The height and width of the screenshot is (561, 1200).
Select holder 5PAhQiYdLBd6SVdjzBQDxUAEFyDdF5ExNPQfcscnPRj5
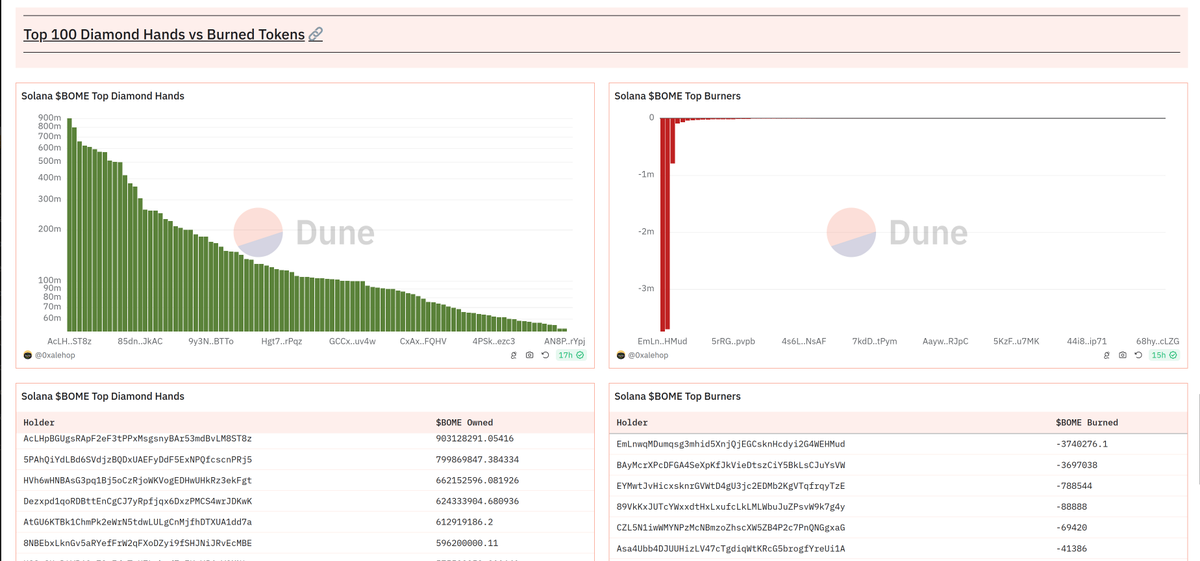click(137, 459)
